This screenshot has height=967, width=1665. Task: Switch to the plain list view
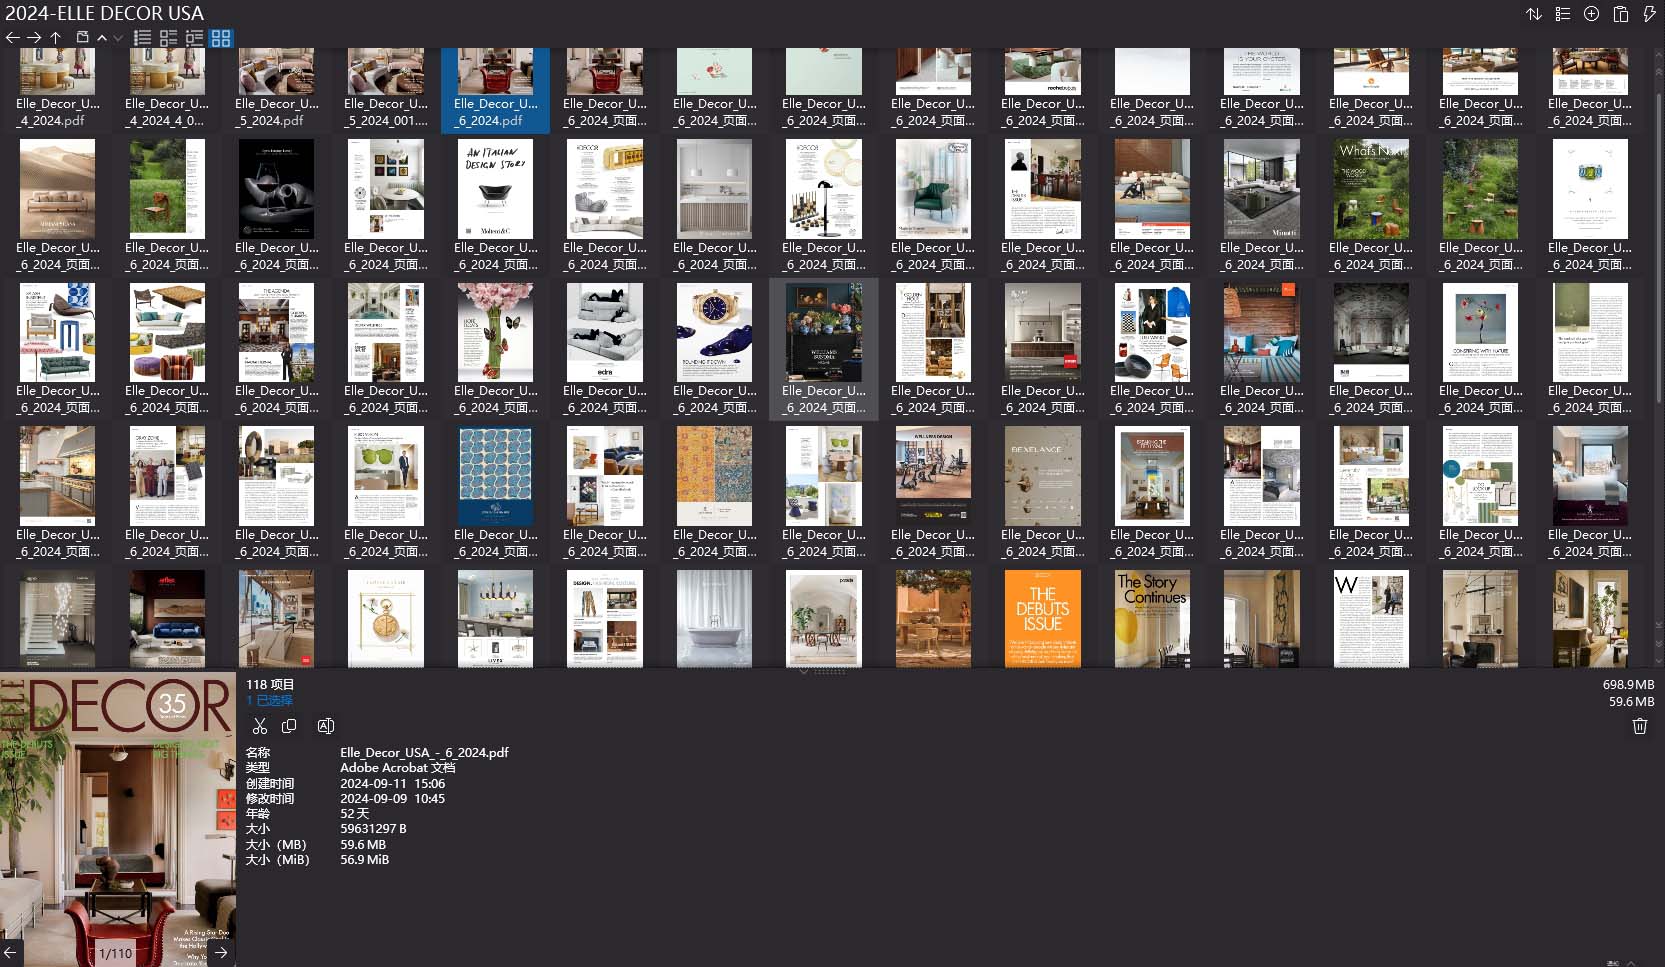(143, 38)
